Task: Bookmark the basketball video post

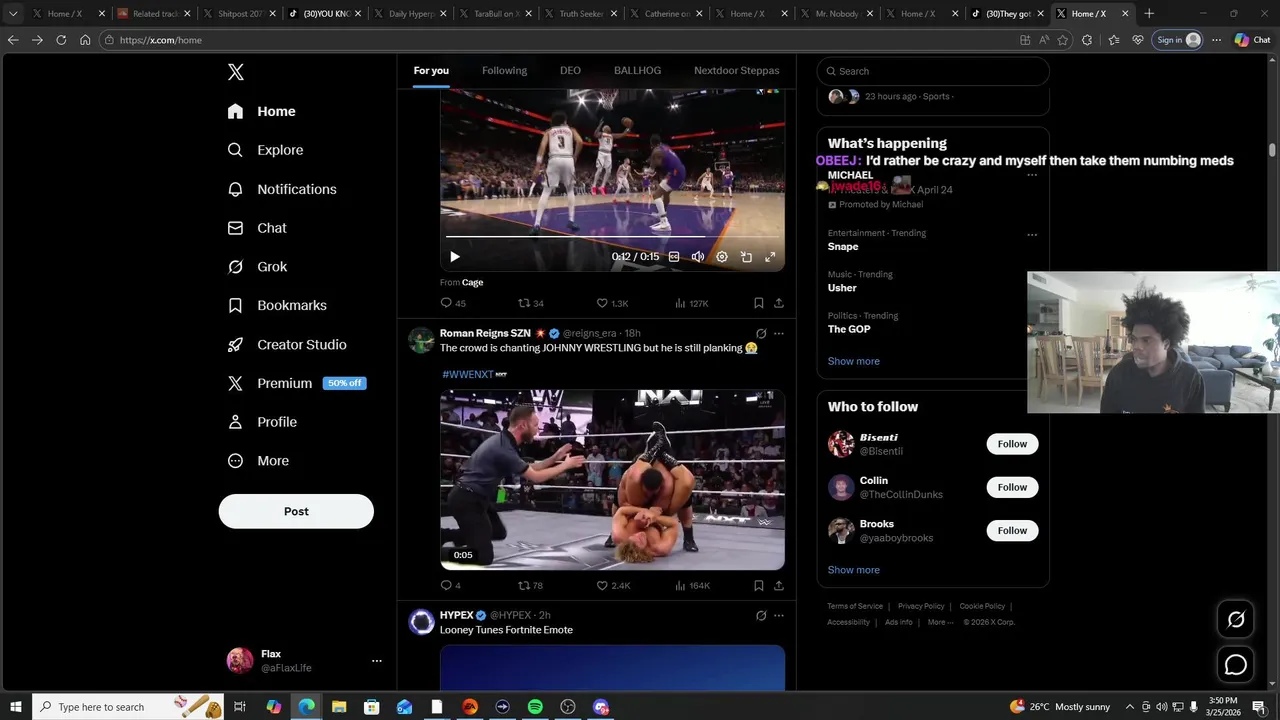Action: click(759, 303)
